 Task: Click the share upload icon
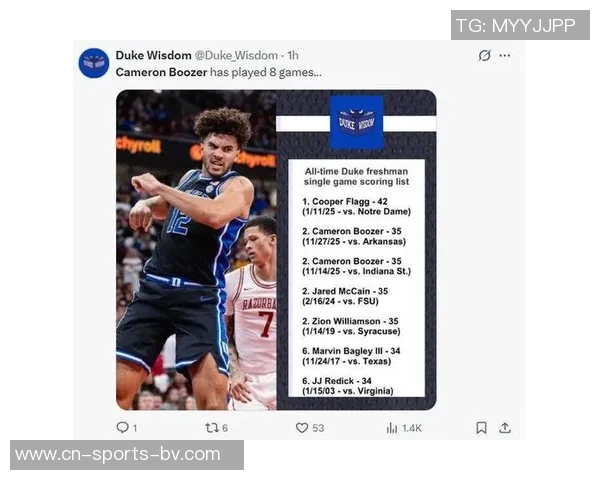505,428
